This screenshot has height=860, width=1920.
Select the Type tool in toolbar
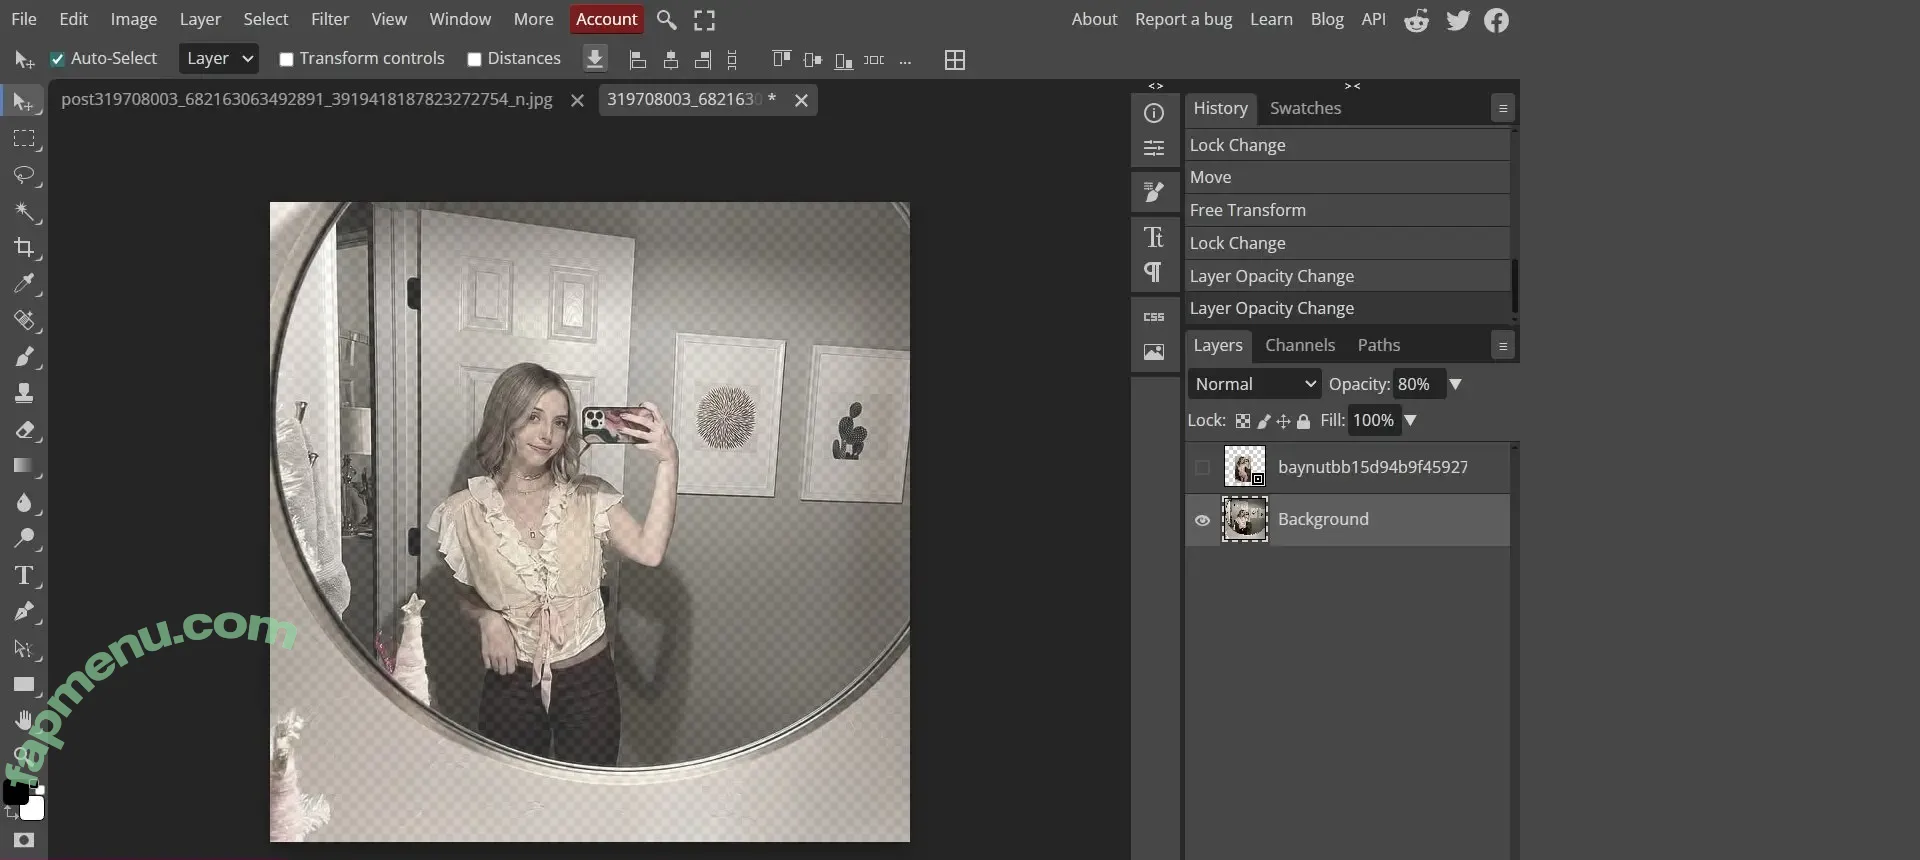24,575
